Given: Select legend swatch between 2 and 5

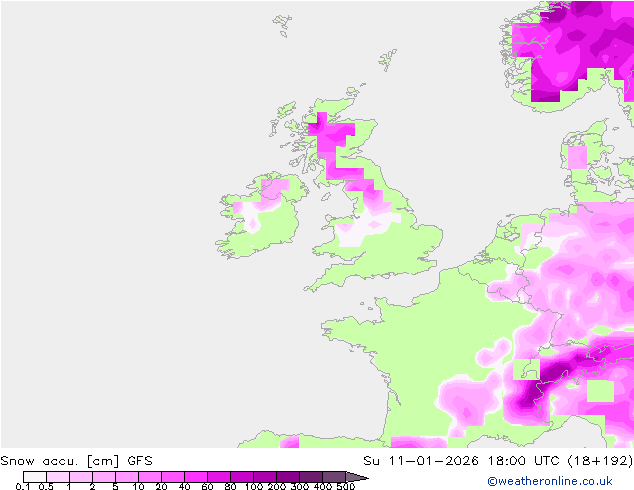Looking at the screenshot, I should coord(104,477).
